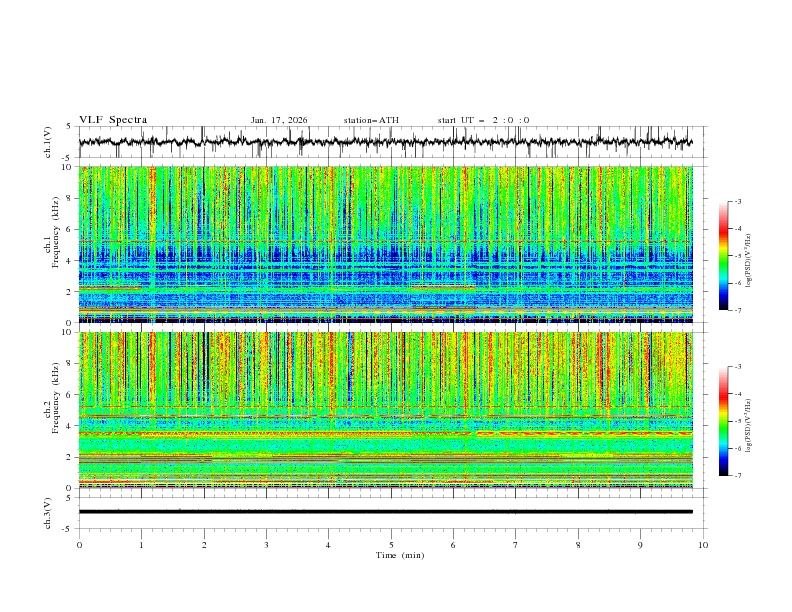Click the 10 kHz tick on ch.2 spectrogram
Viewport: 792px width, 612px height.
tap(69, 332)
